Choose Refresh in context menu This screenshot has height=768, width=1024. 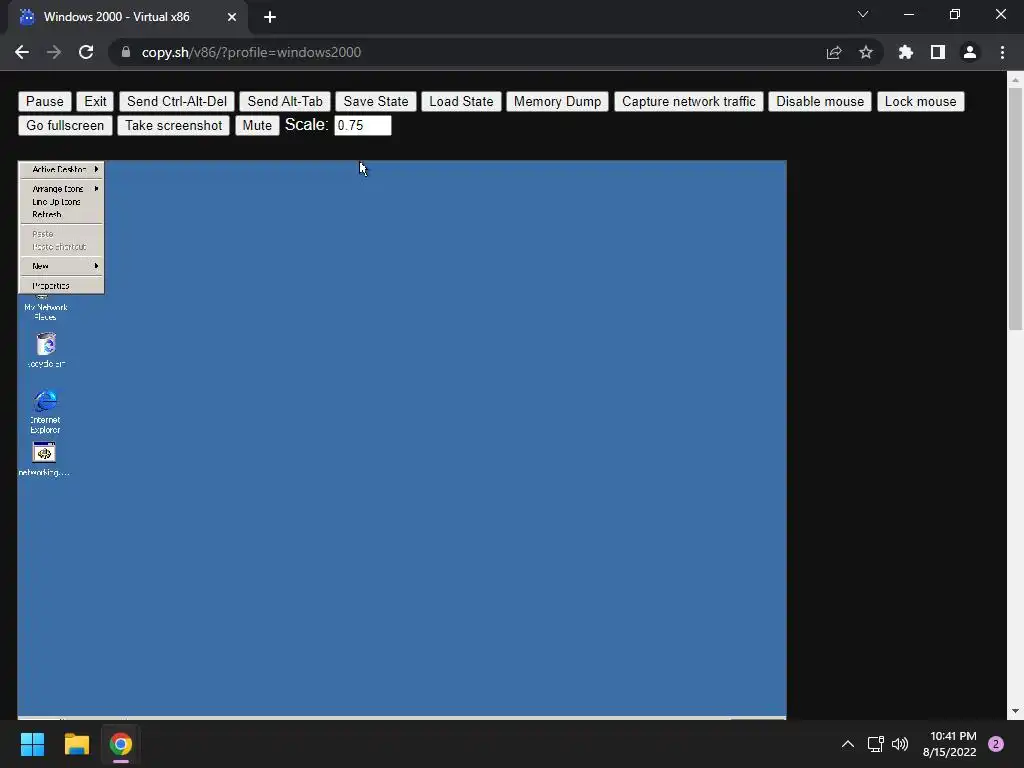point(61,214)
